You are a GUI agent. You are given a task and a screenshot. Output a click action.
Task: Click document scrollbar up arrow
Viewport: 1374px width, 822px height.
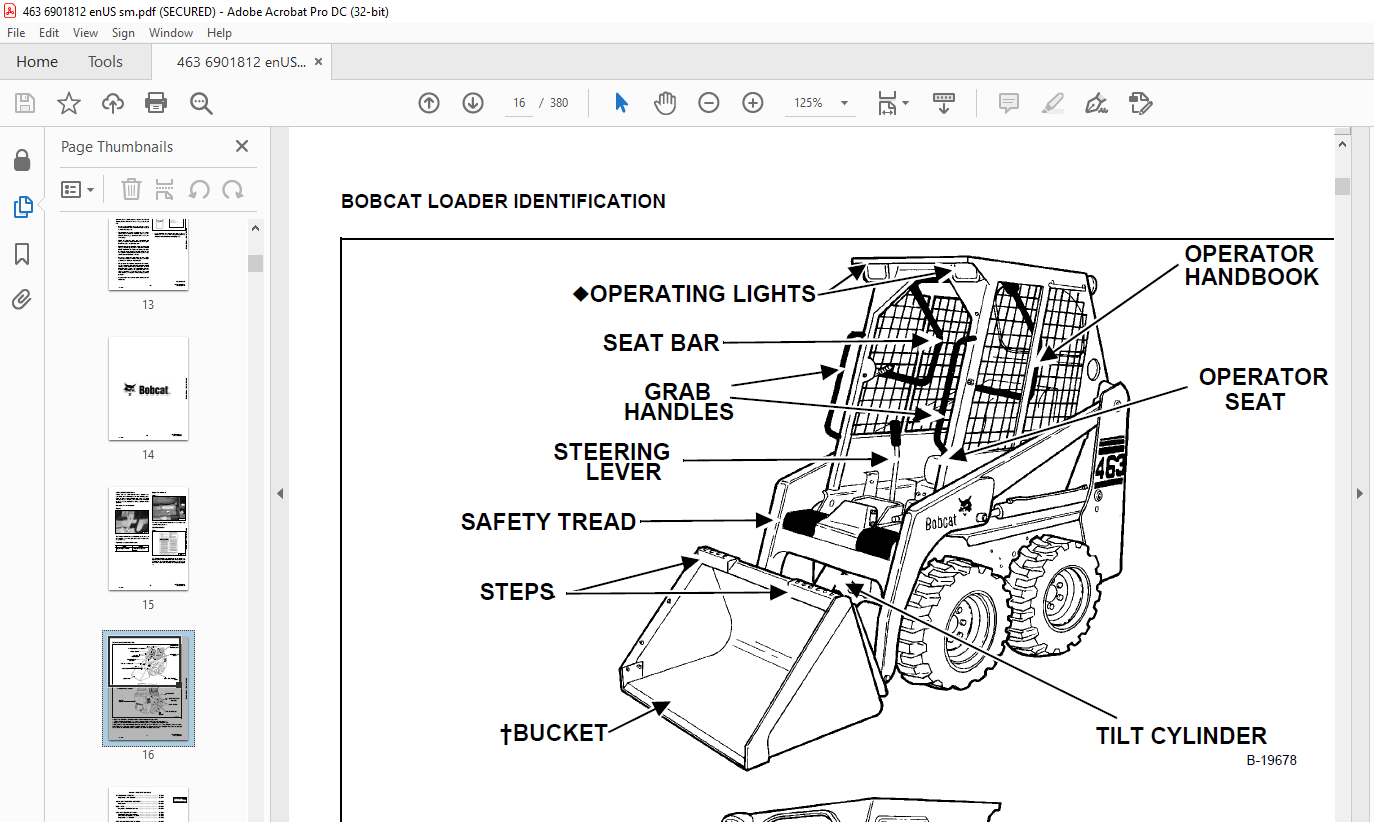tap(1342, 144)
